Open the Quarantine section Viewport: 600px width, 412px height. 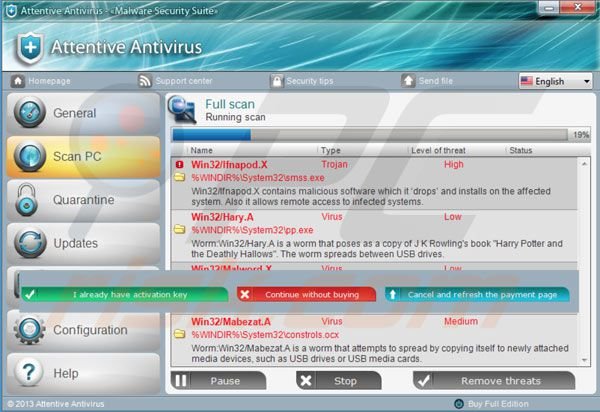[x=83, y=200]
